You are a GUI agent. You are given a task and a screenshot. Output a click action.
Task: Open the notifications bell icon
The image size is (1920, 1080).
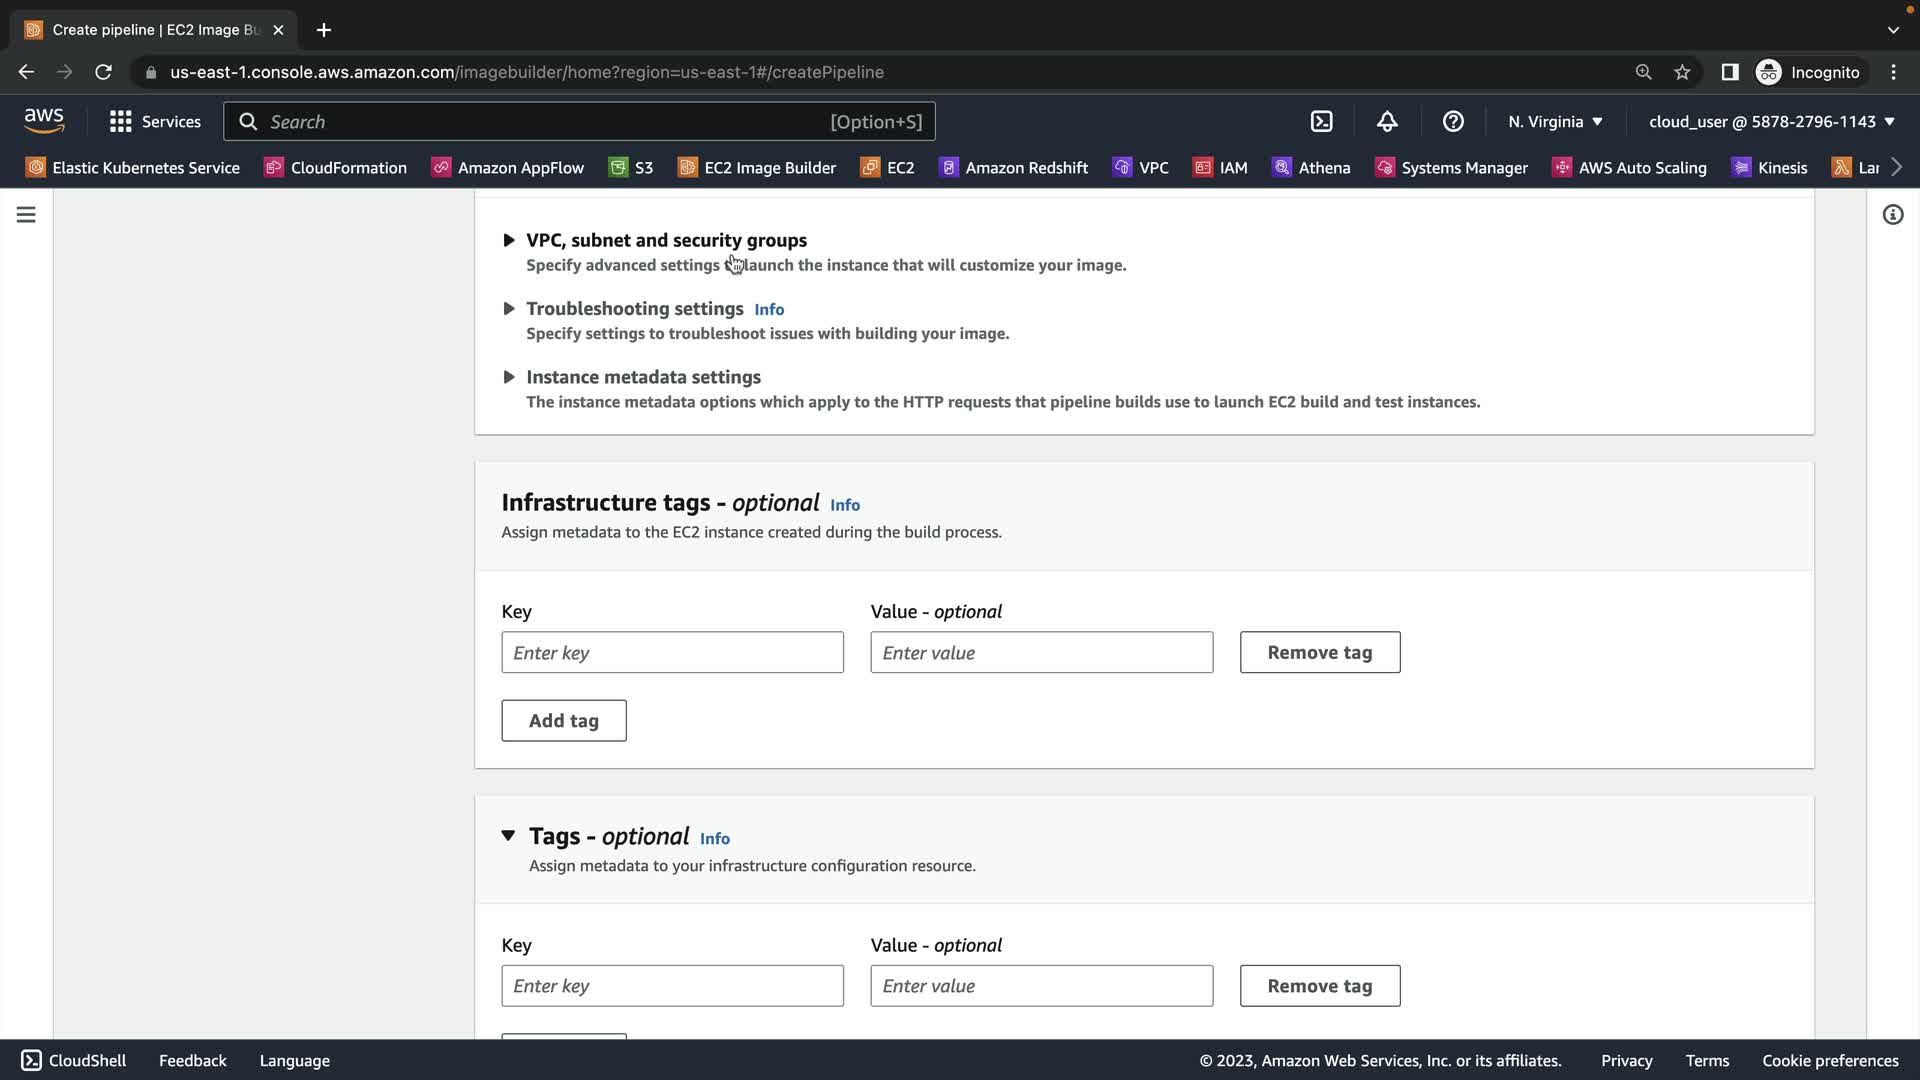click(x=1387, y=121)
